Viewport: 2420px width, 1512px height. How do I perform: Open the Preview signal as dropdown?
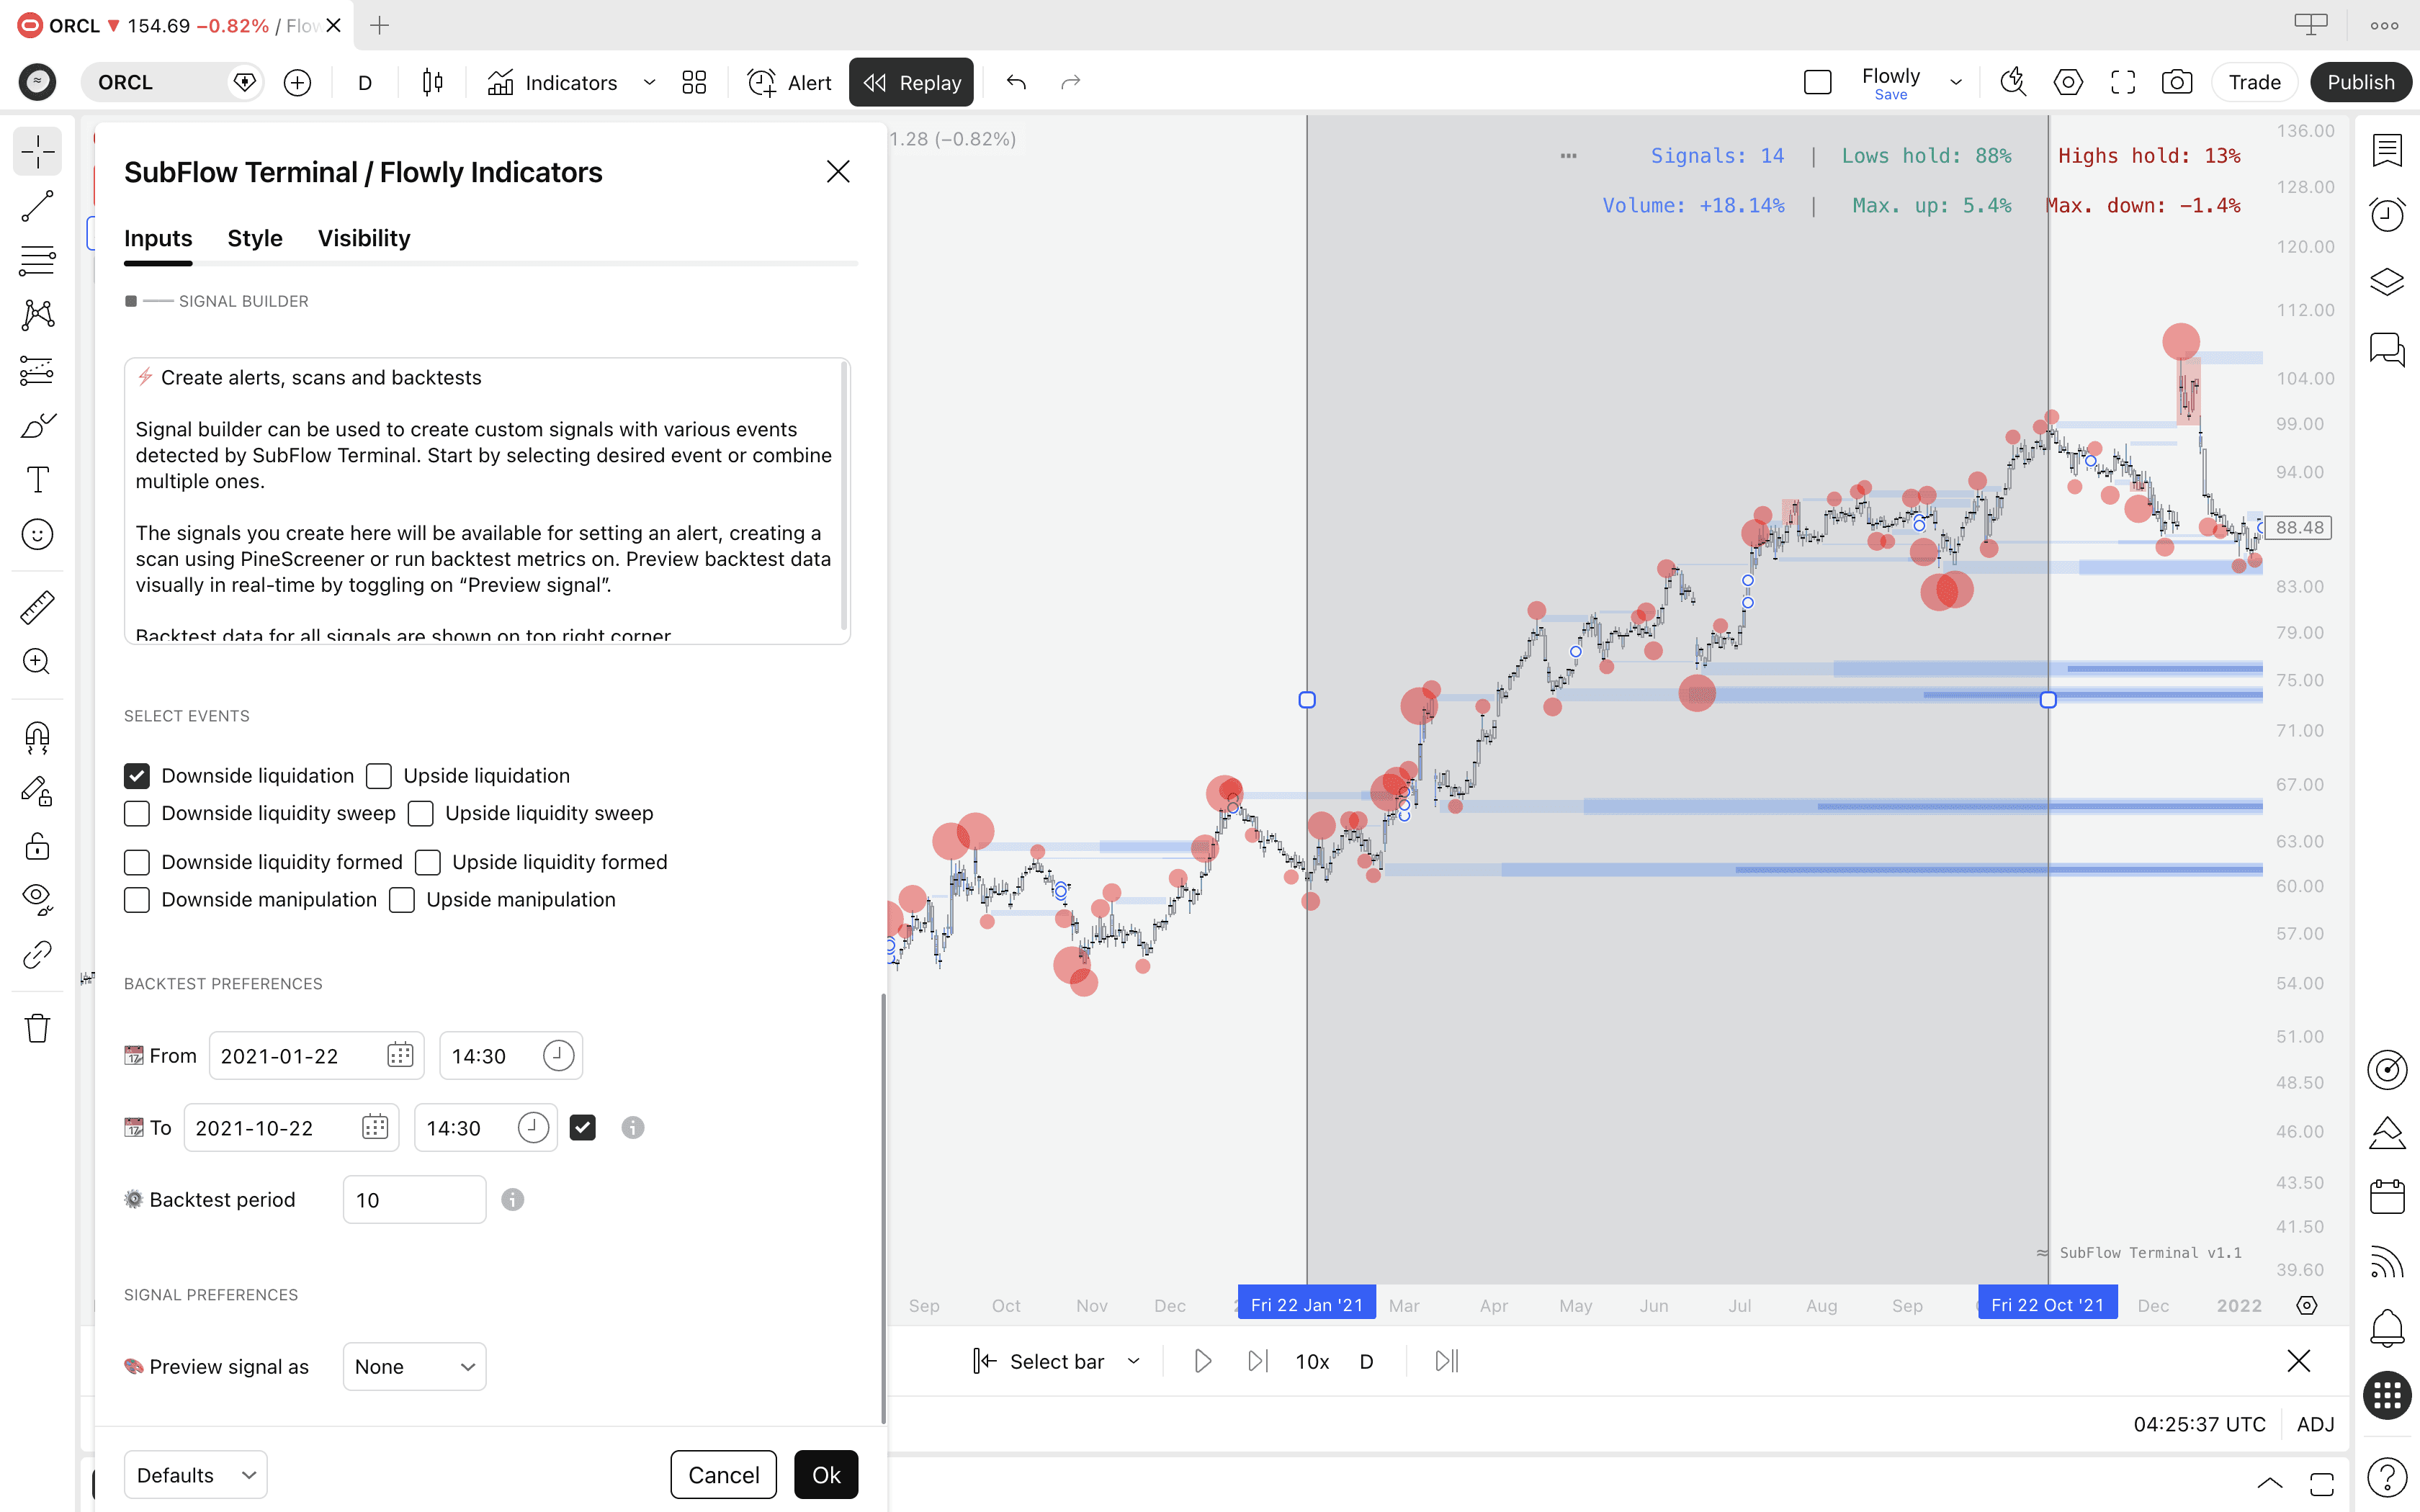[x=413, y=1366]
